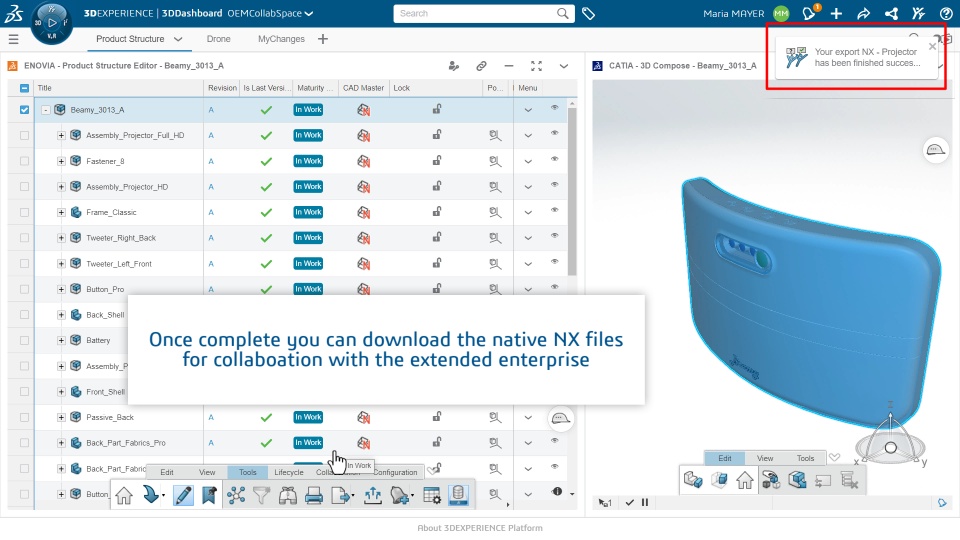The height and width of the screenshot is (540, 960).
Task: Switch to the MyChanges tab
Action: tap(281, 39)
